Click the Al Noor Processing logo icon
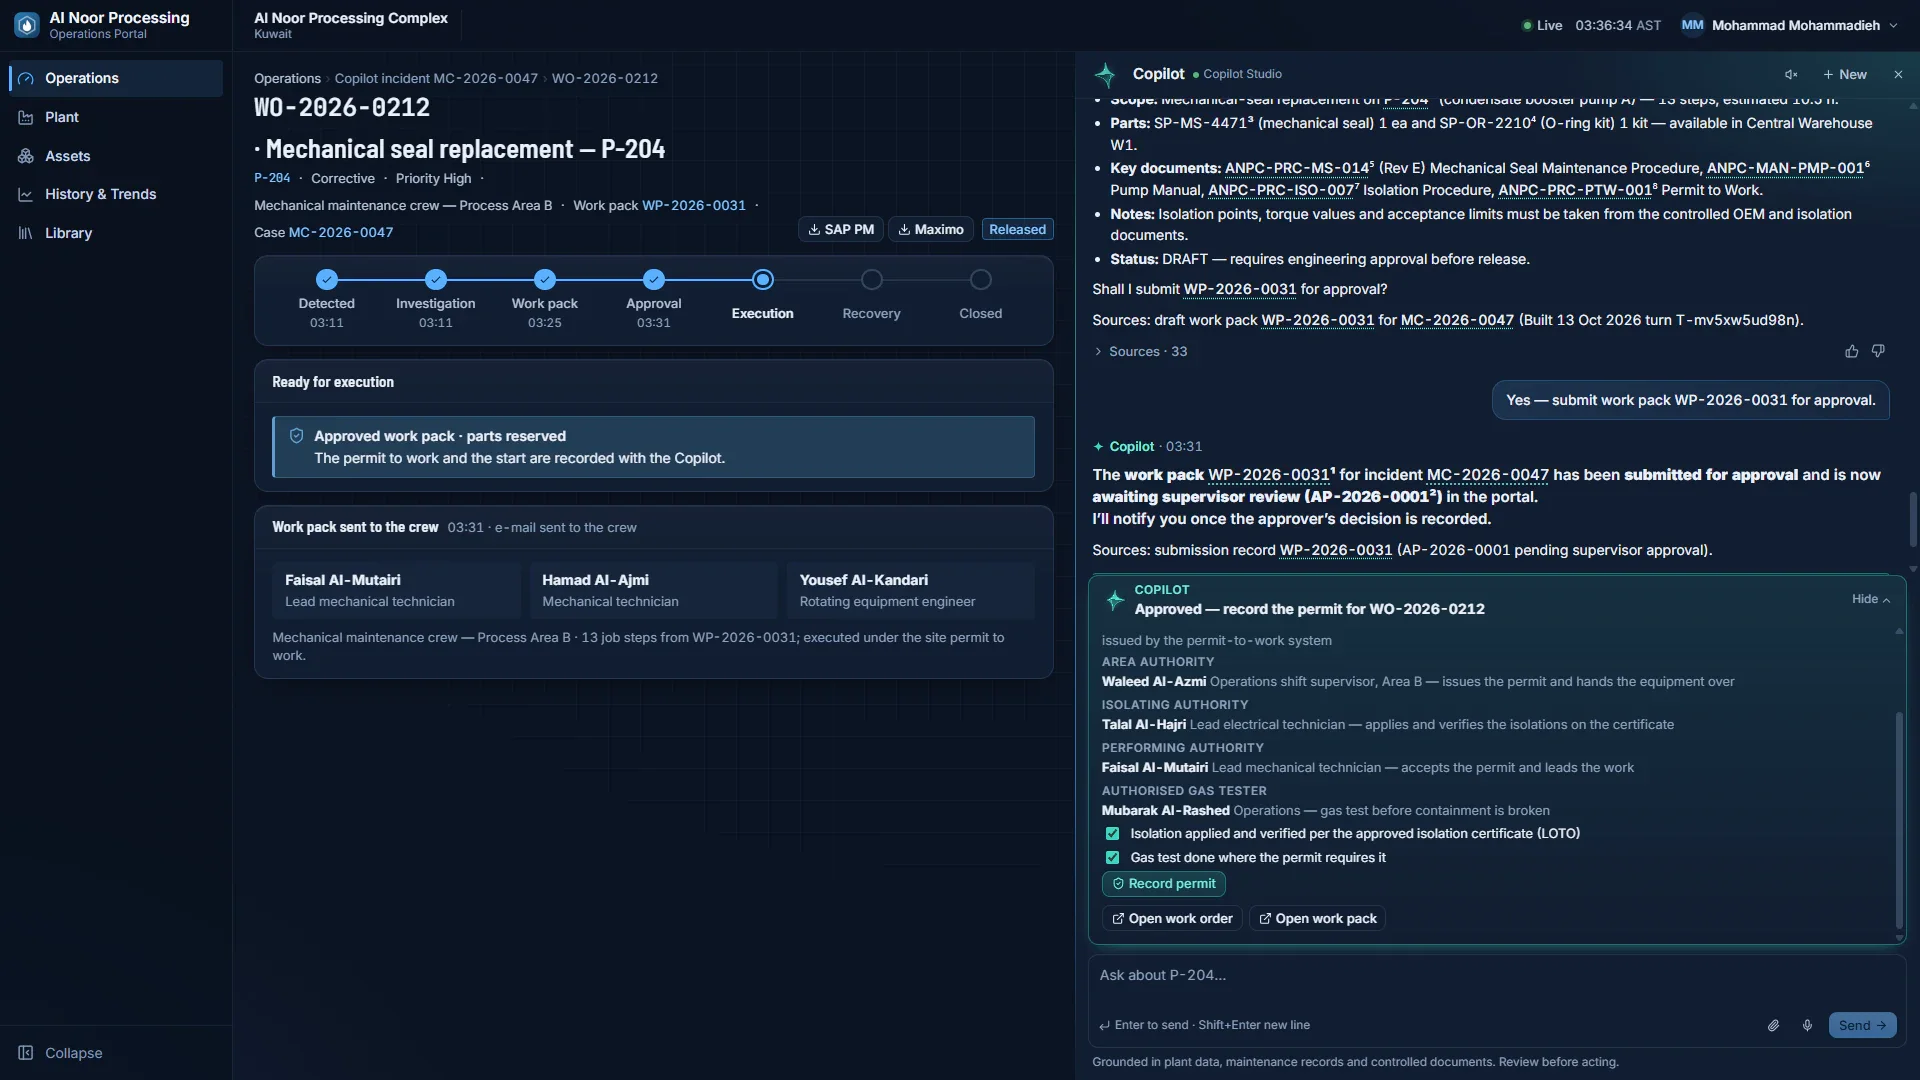 click(27, 25)
